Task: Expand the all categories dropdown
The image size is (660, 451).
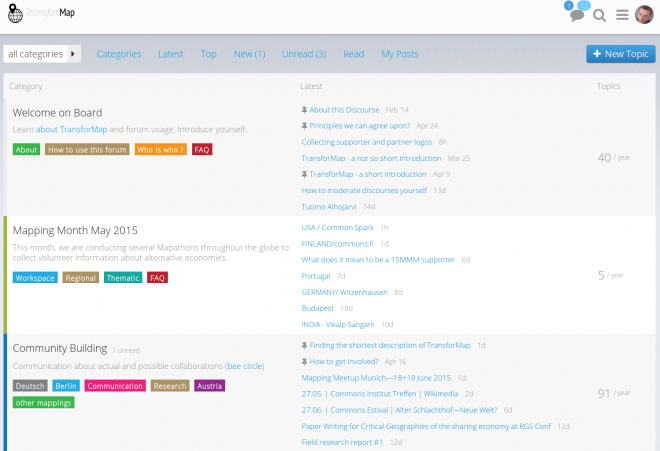Action: pyautogui.click(x=42, y=54)
